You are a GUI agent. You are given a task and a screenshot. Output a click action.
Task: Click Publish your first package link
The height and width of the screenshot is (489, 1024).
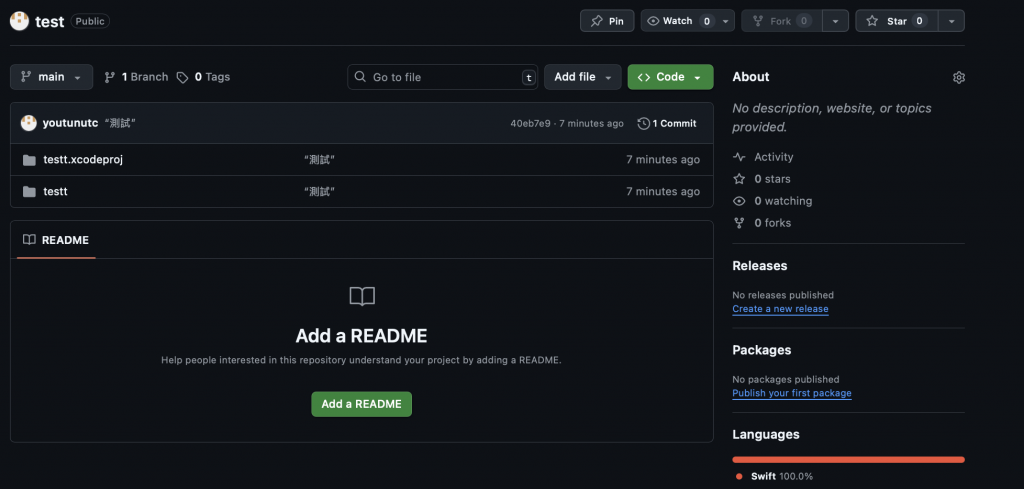pos(792,393)
